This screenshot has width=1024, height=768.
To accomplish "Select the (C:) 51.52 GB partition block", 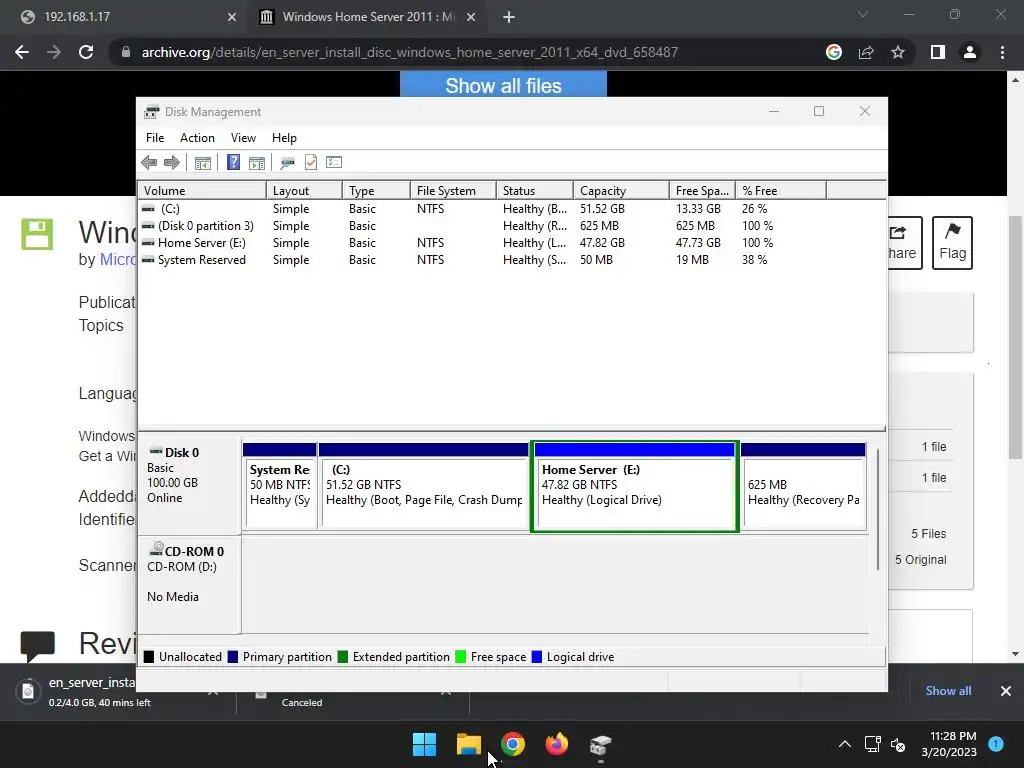I will click(424, 487).
